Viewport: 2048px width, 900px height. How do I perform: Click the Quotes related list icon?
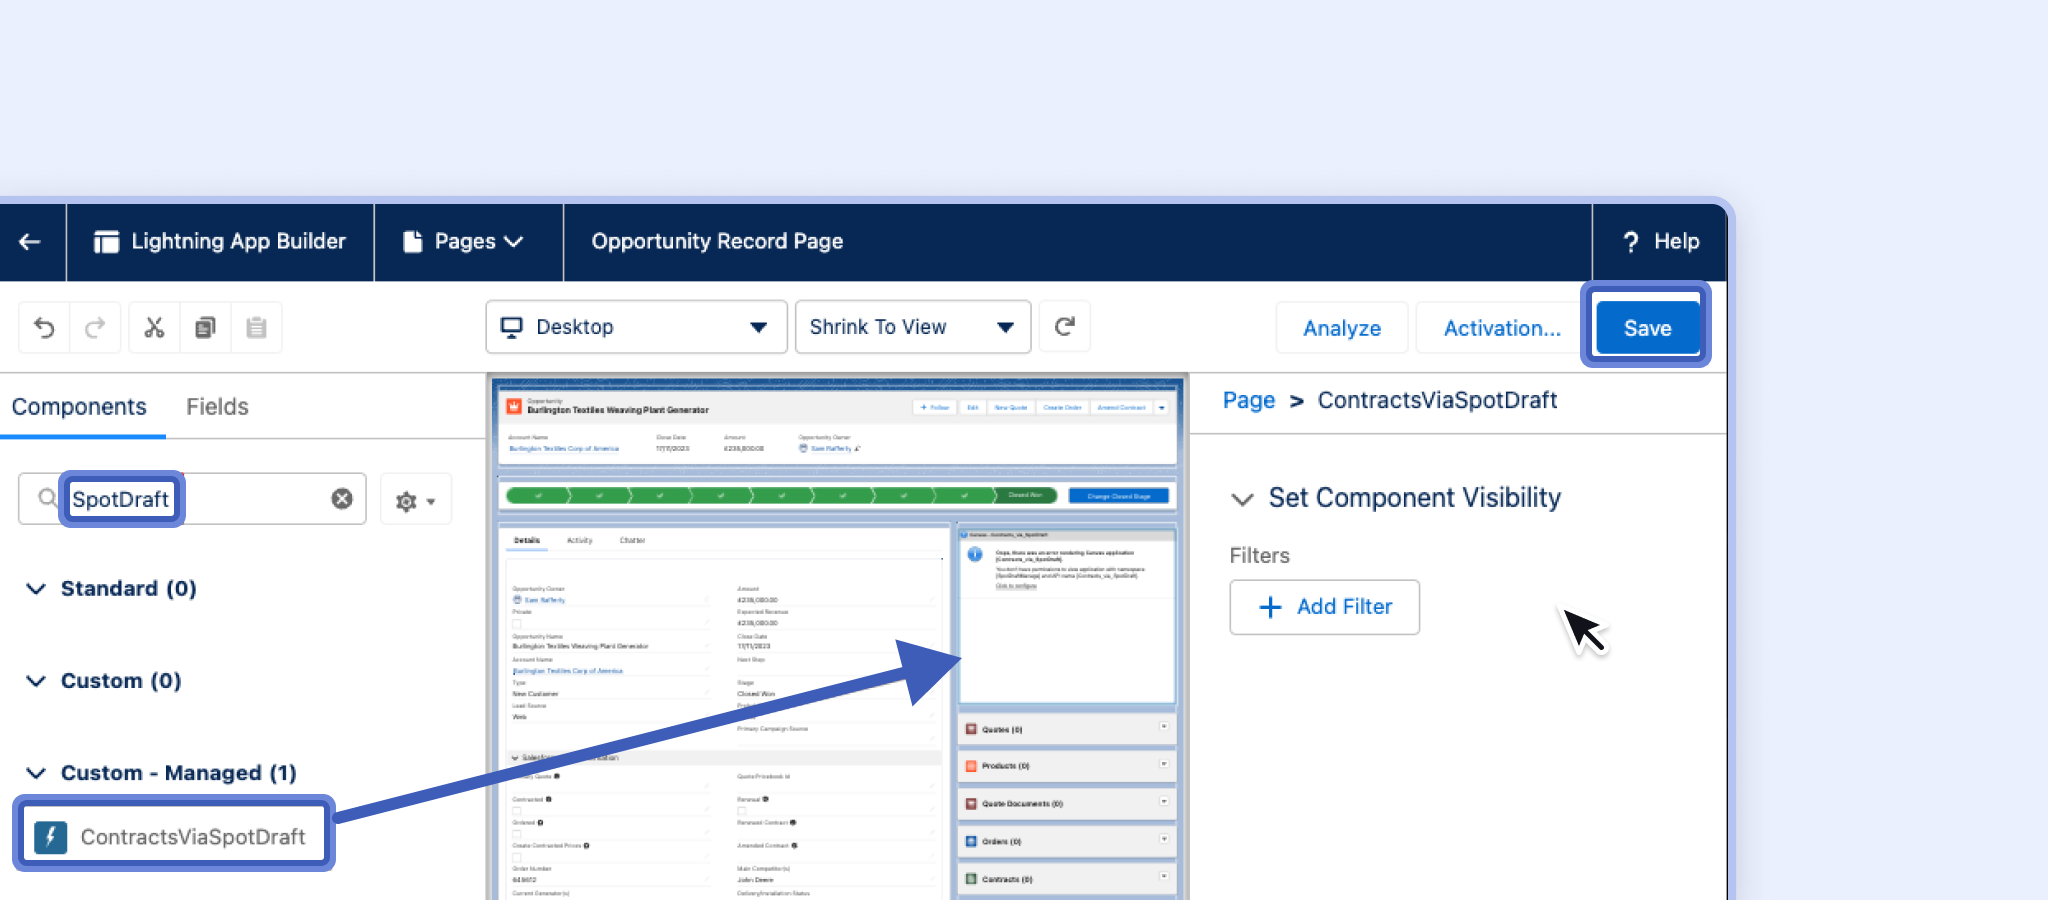click(971, 729)
